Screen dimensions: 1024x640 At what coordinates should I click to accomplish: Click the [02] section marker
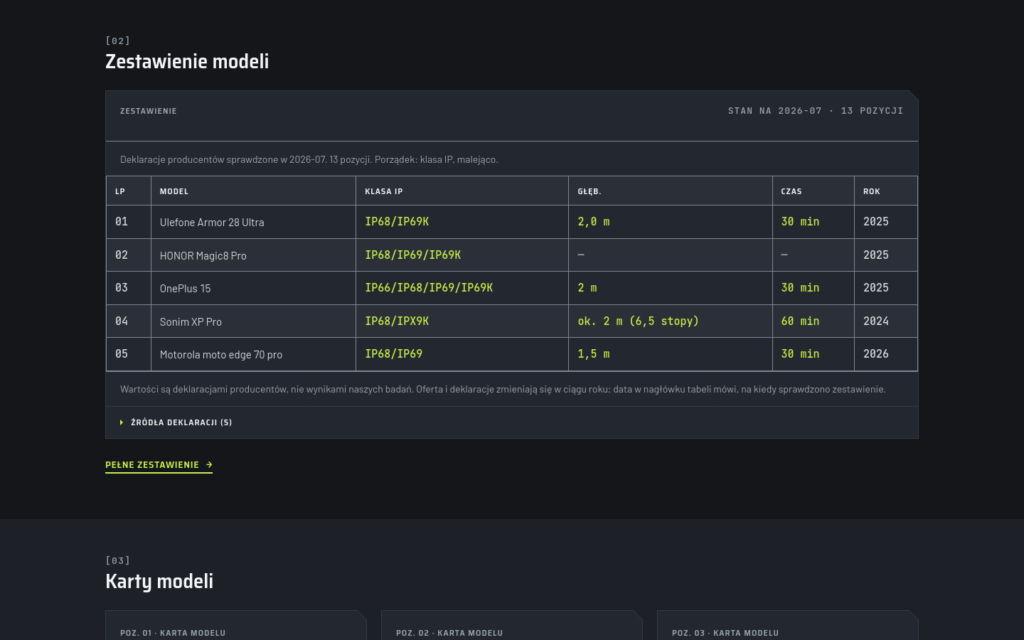point(118,40)
